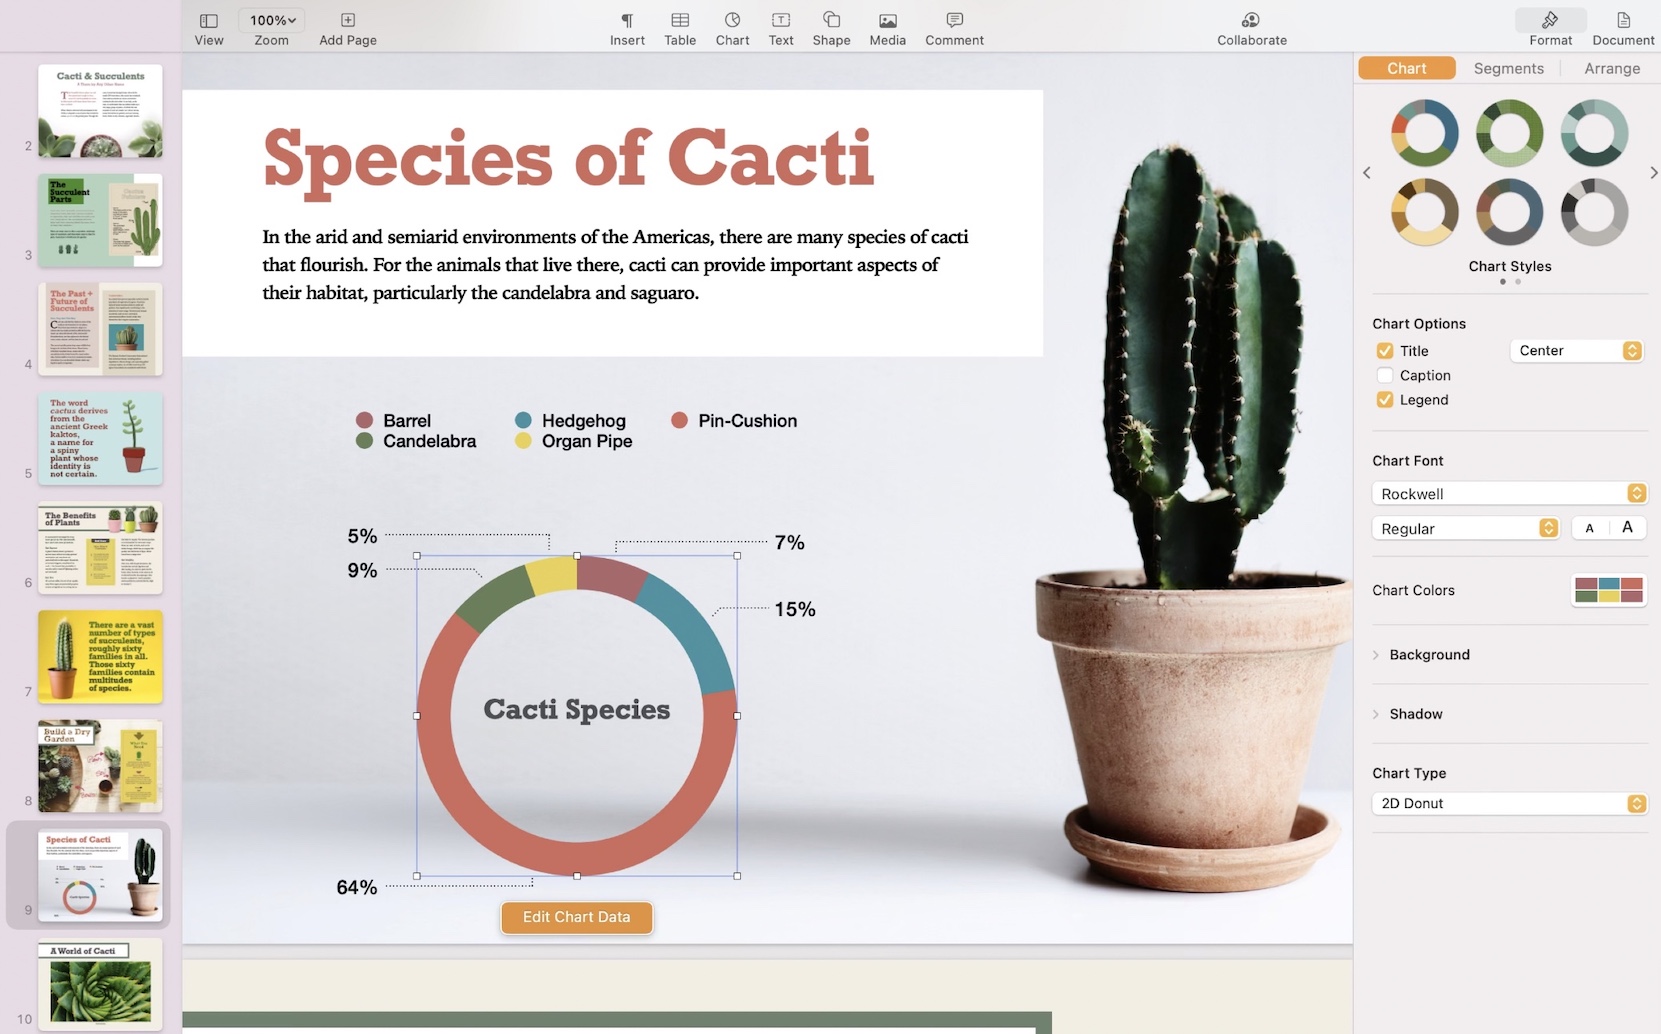
Task: Switch to the Segments tab
Action: tap(1508, 68)
